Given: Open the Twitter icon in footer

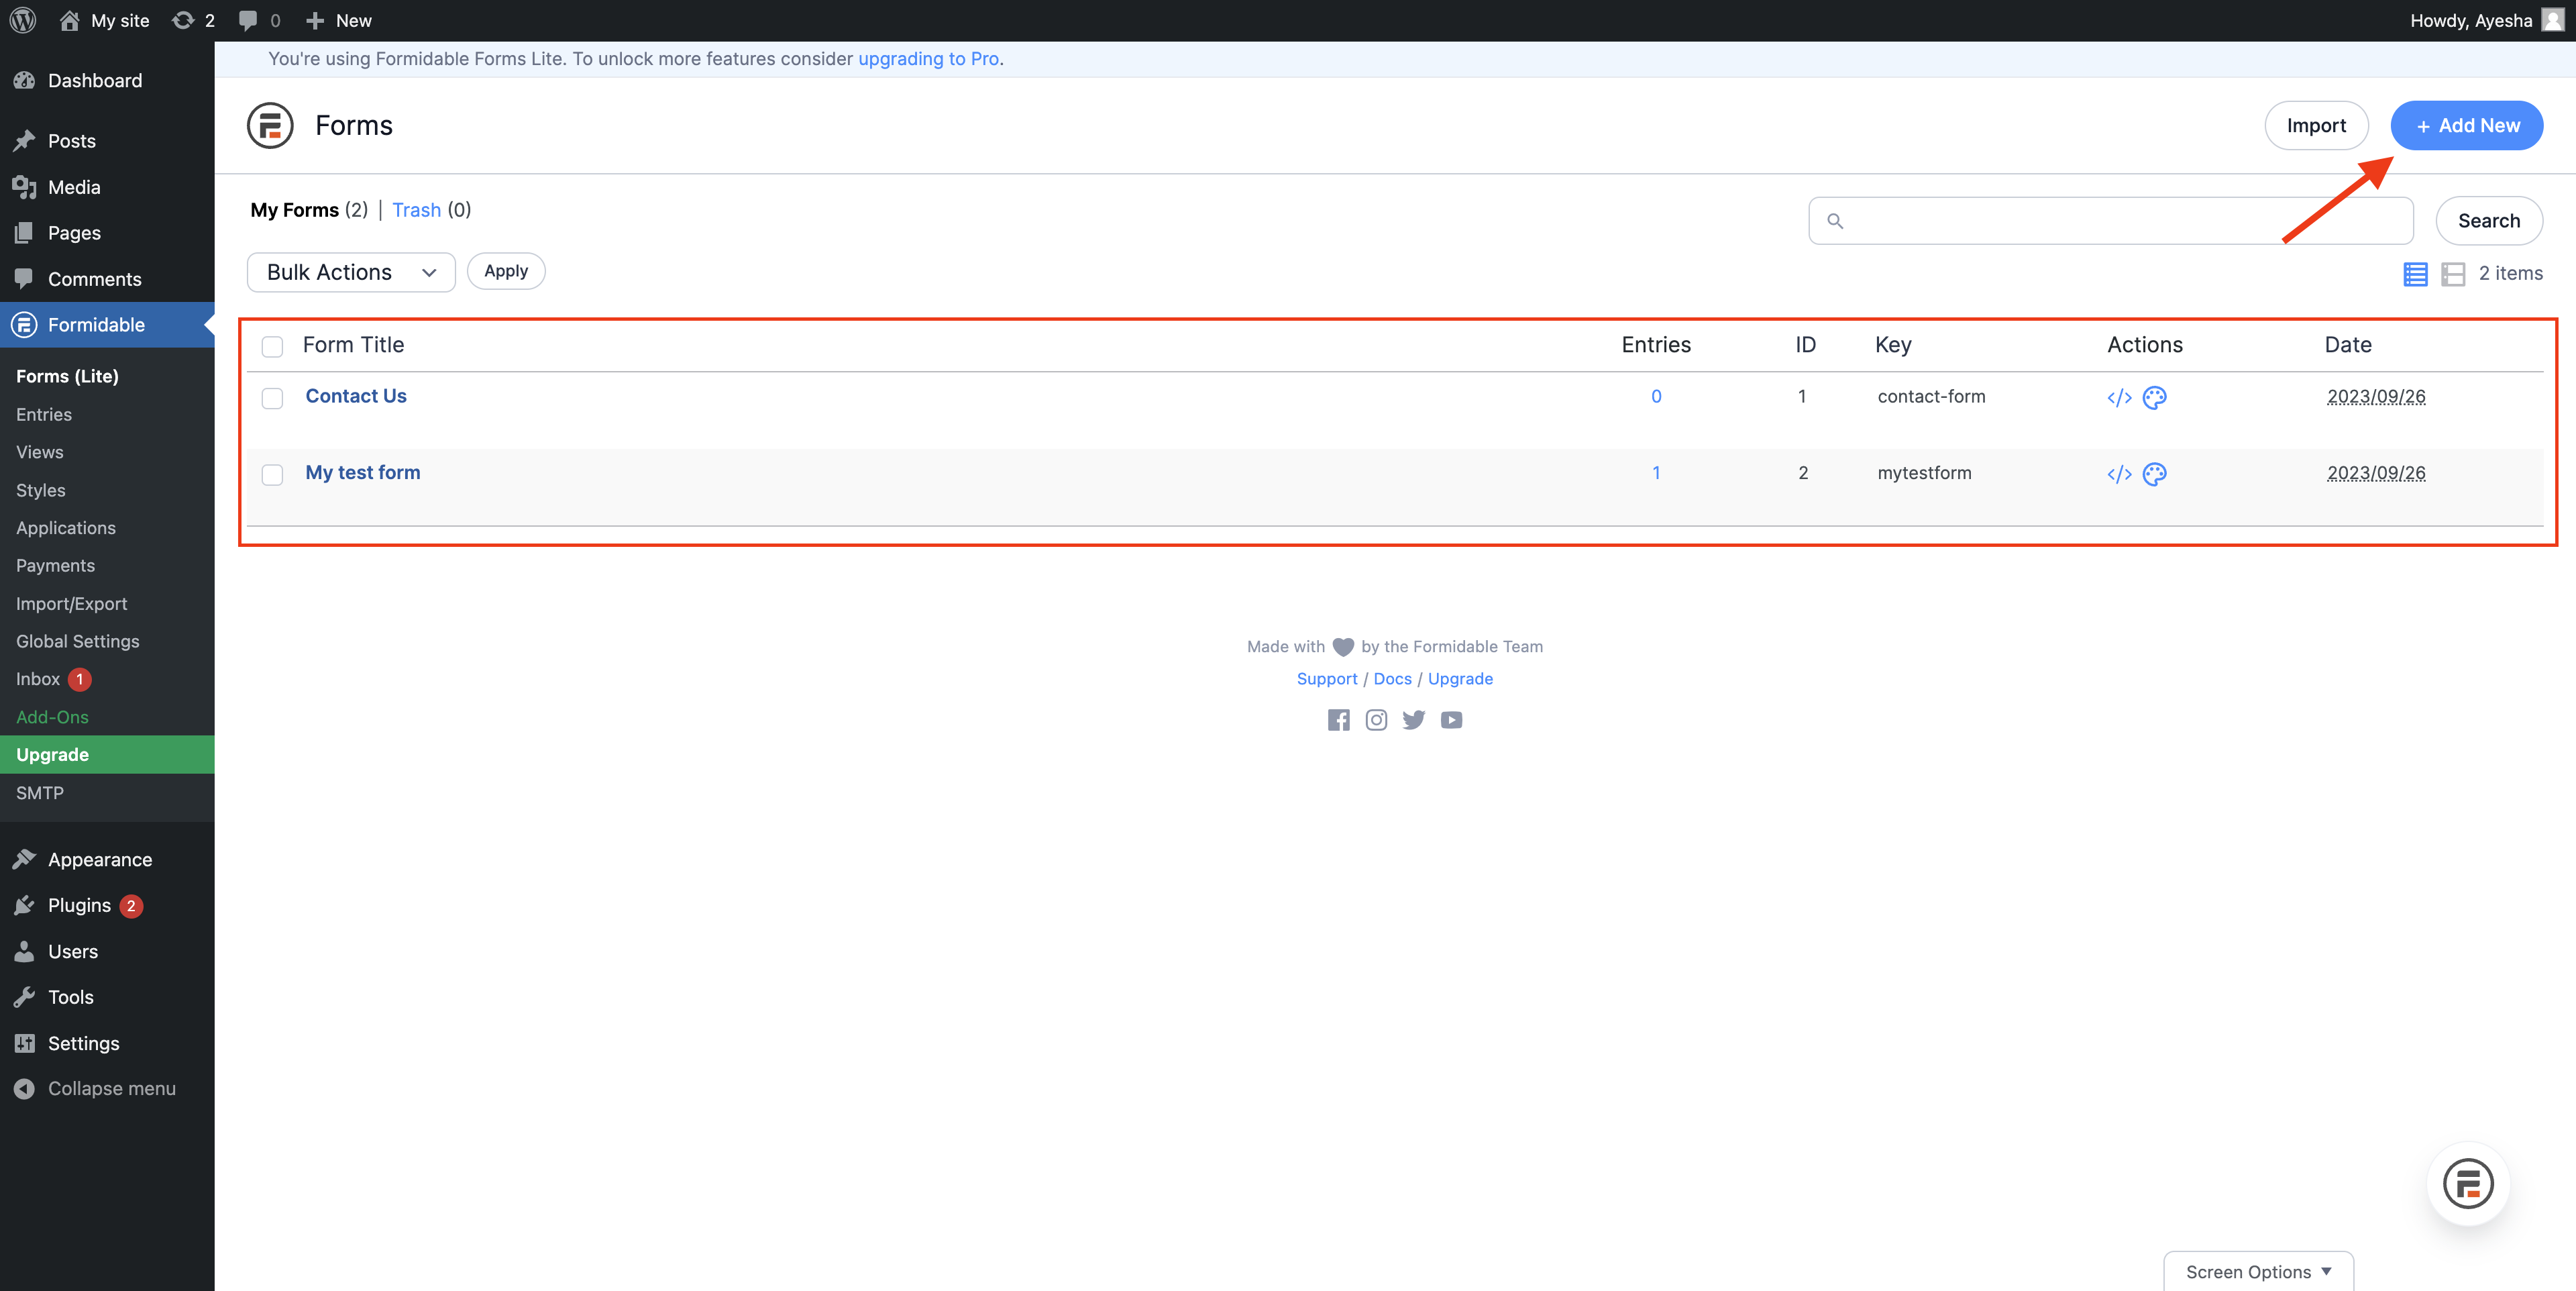Looking at the screenshot, I should point(1413,720).
